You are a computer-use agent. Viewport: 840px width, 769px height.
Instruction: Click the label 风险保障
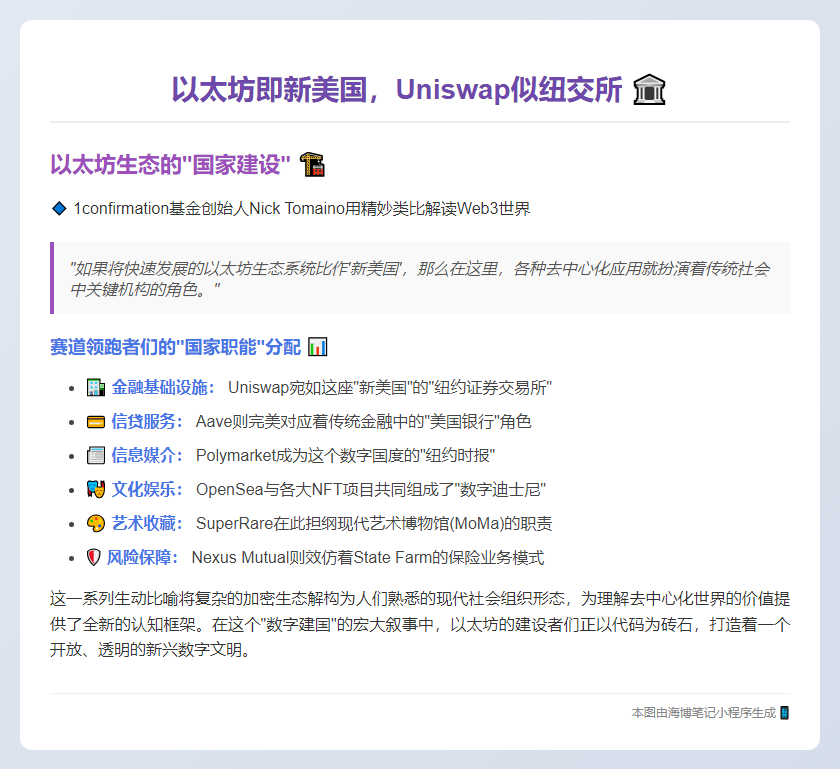[x=142, y=557]
